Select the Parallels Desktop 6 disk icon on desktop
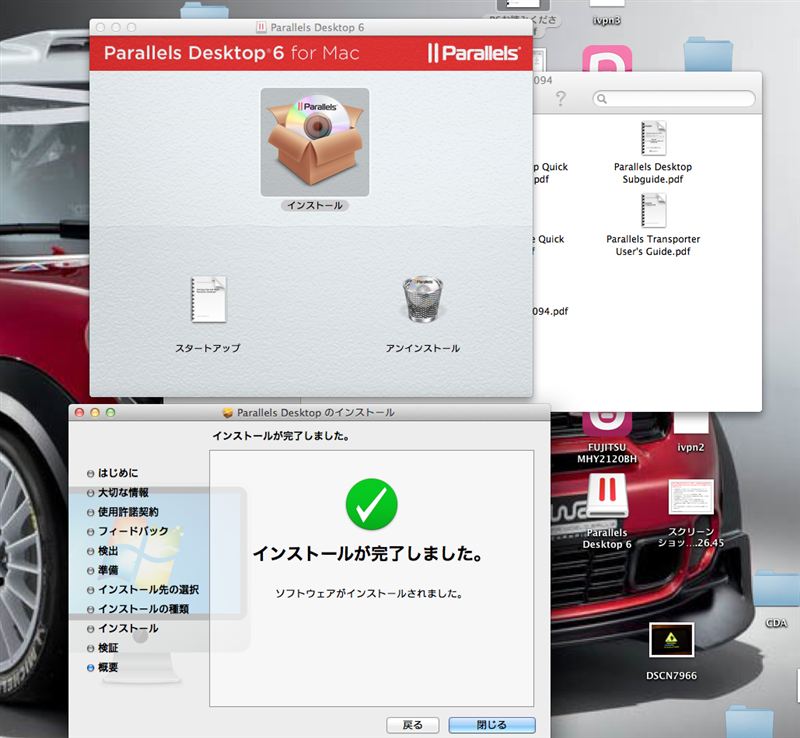 [607, 497]
